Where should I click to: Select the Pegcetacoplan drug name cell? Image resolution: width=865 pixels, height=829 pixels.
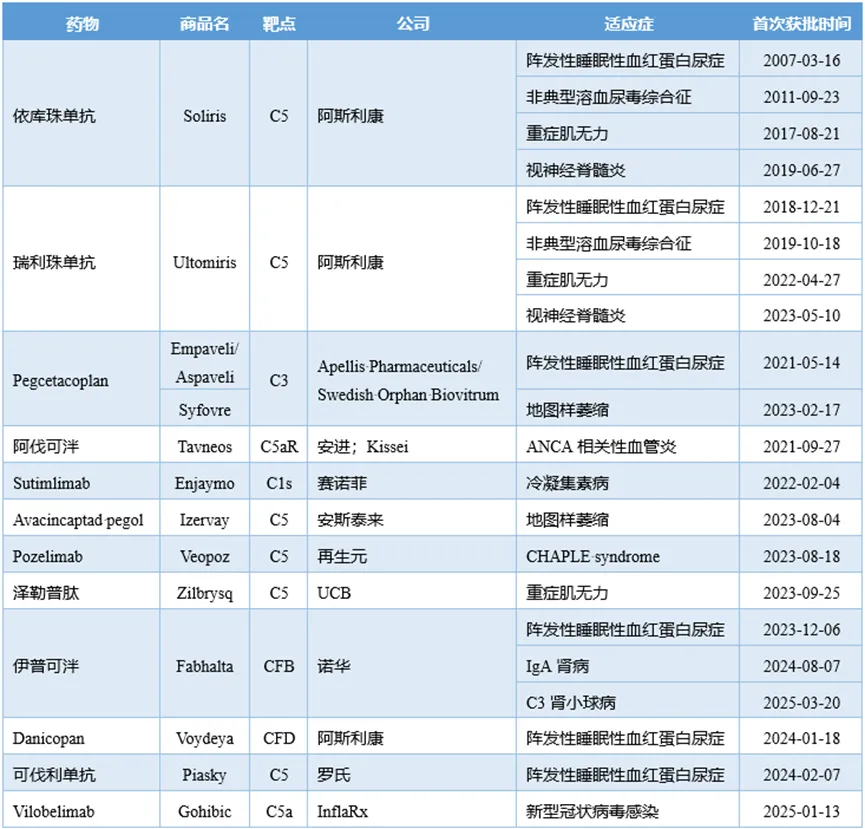click(61, 381)
